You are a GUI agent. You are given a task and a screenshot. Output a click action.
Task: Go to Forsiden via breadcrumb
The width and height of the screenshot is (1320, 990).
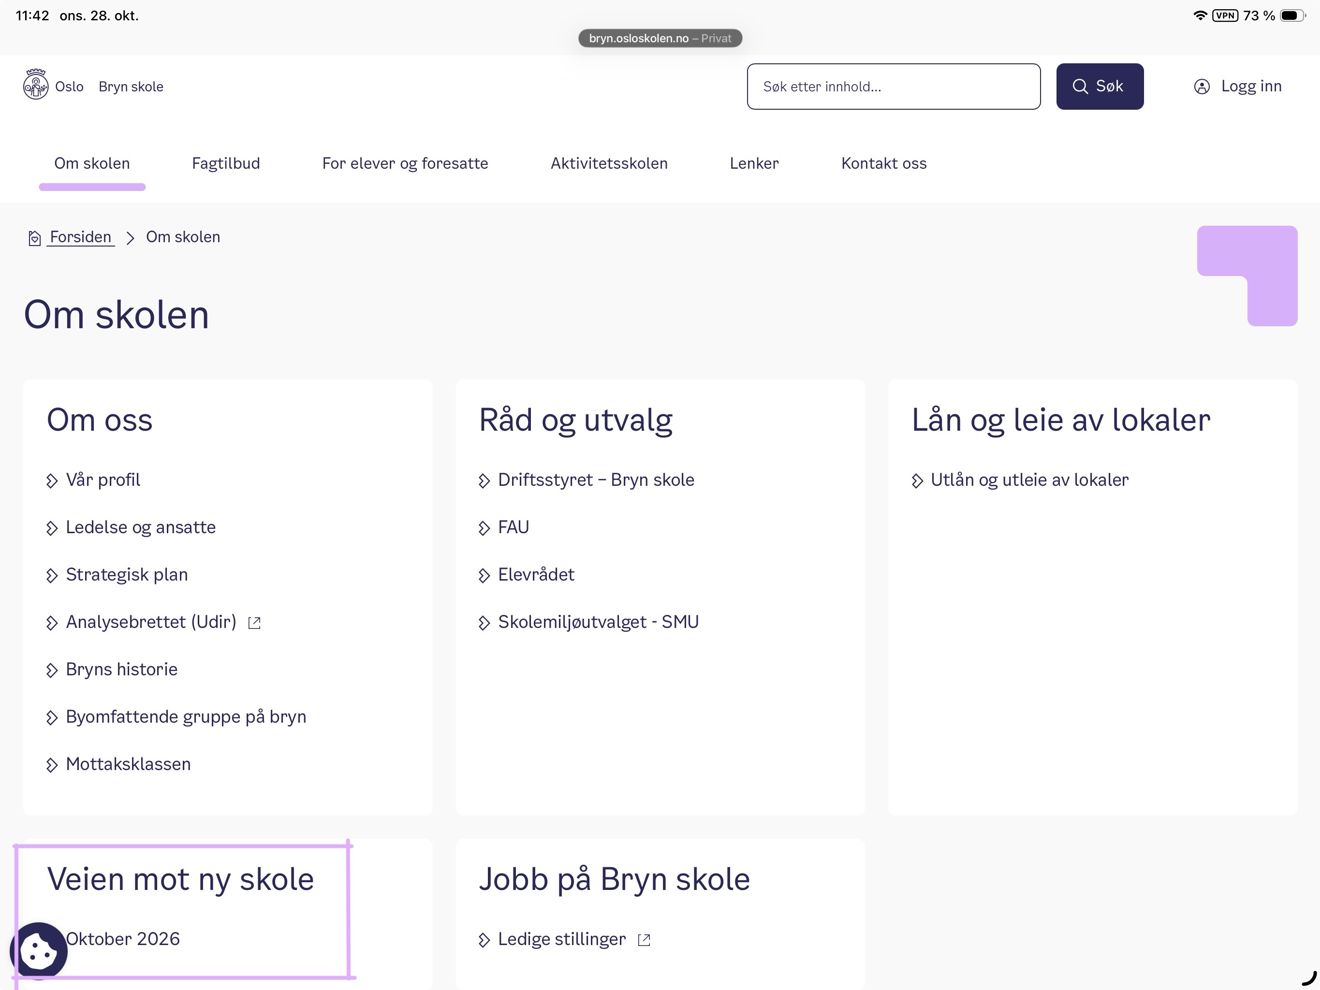point(81,237)
